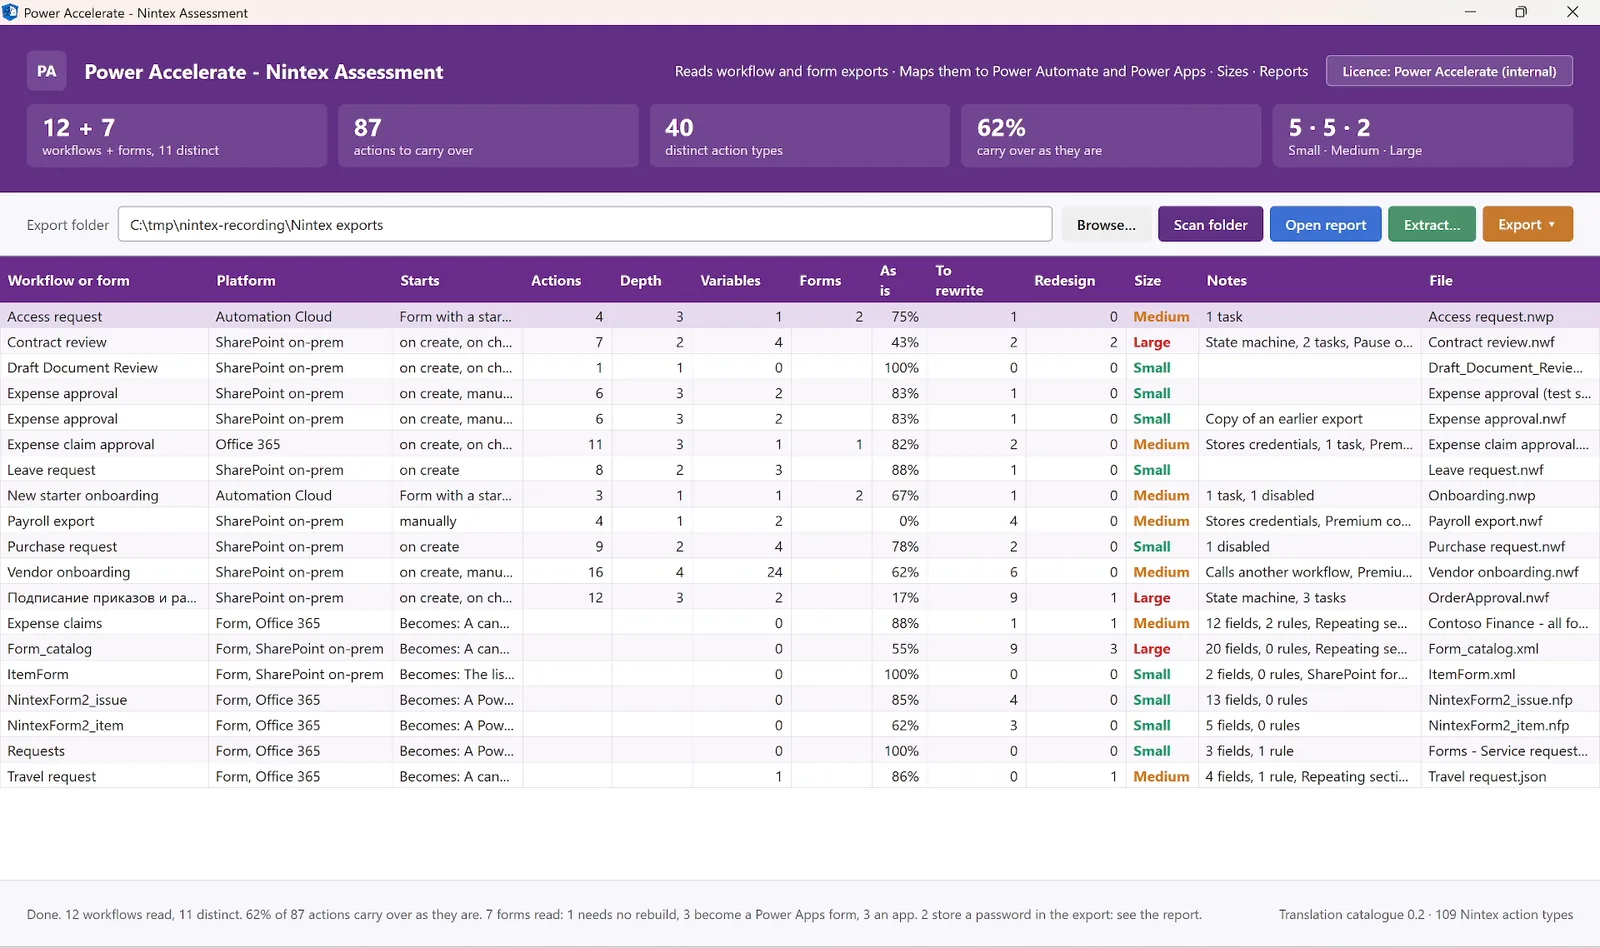The height and width of the screenshot is (948, 1600).
Task: Click the Notes column header
Action: point(1226,280)
